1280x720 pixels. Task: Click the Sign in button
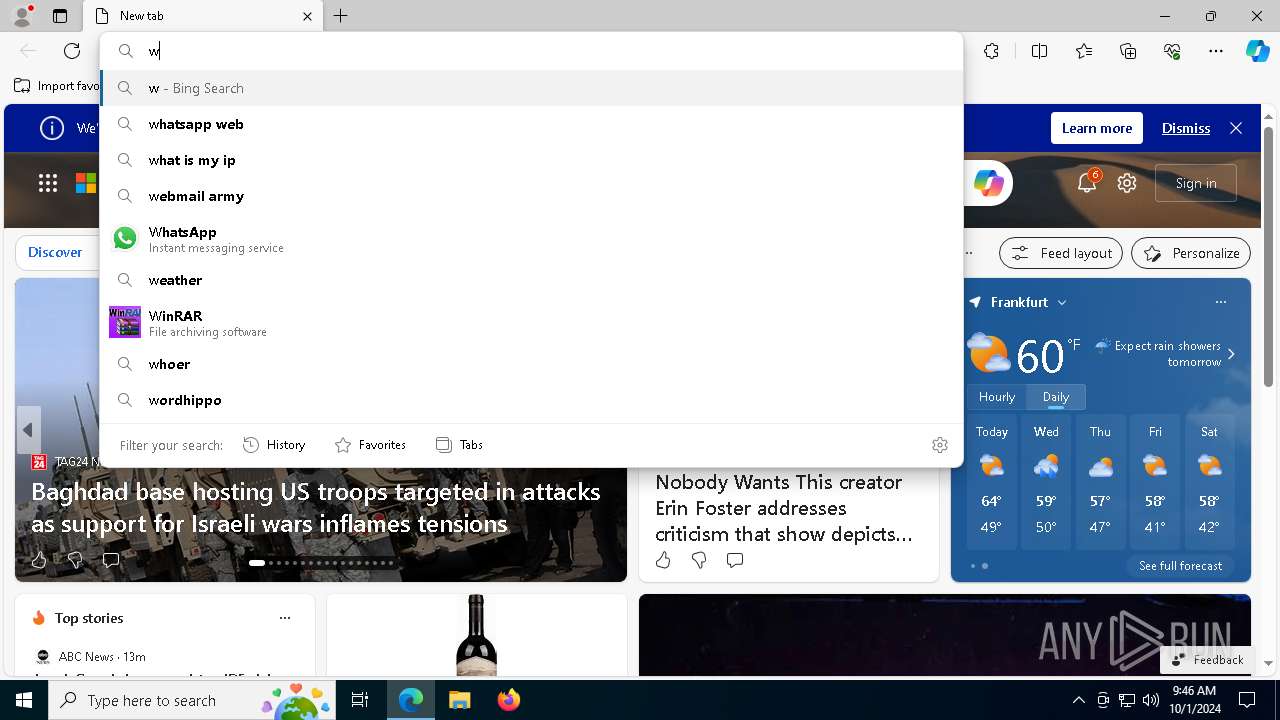pos(1196,183)
